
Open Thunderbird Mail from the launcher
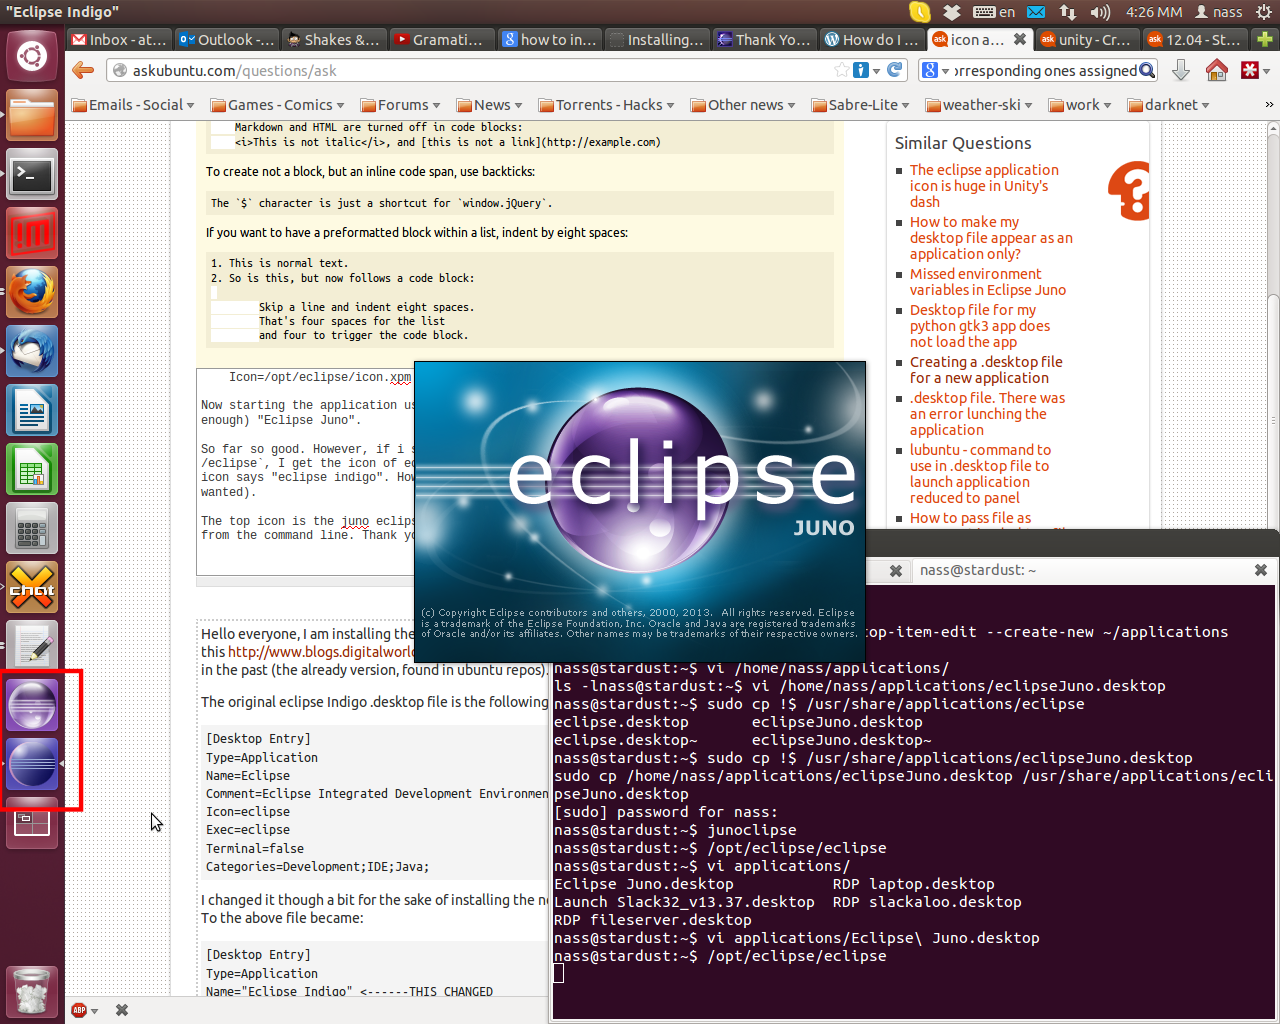click(32, 352)
